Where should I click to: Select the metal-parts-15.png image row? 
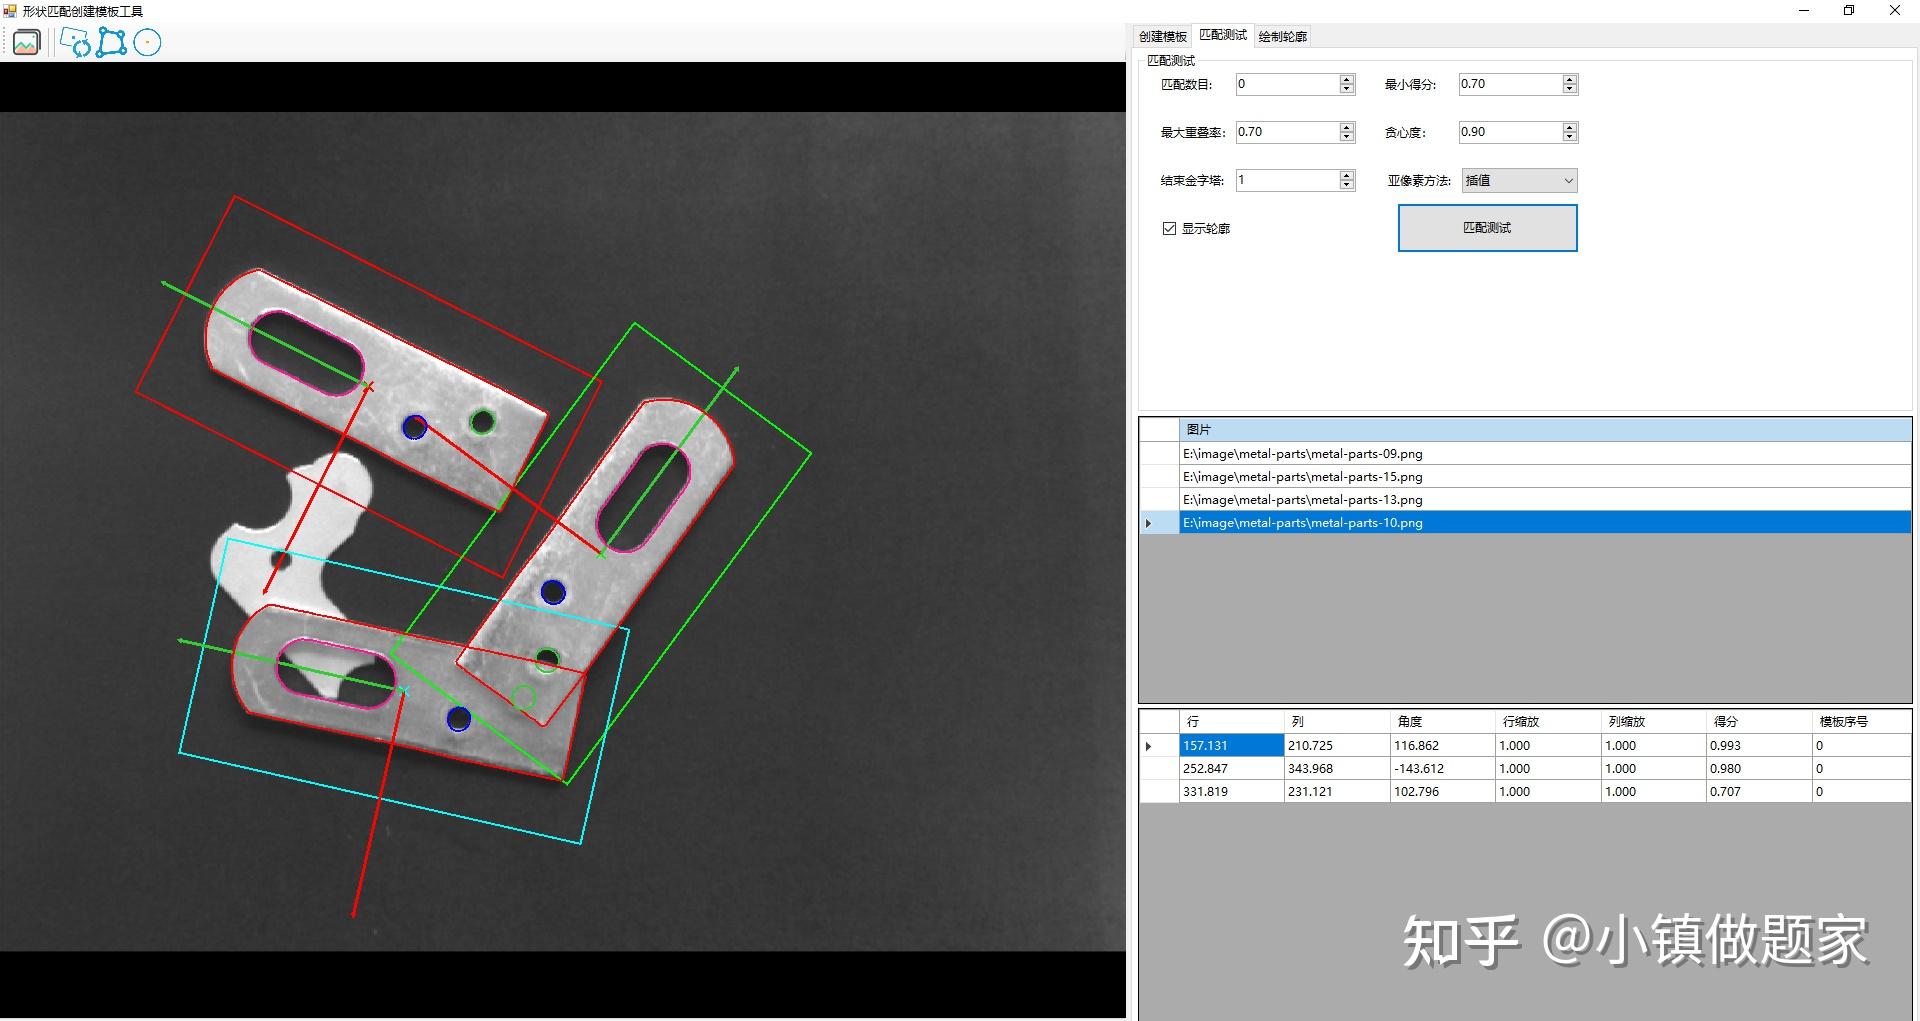1302,476
